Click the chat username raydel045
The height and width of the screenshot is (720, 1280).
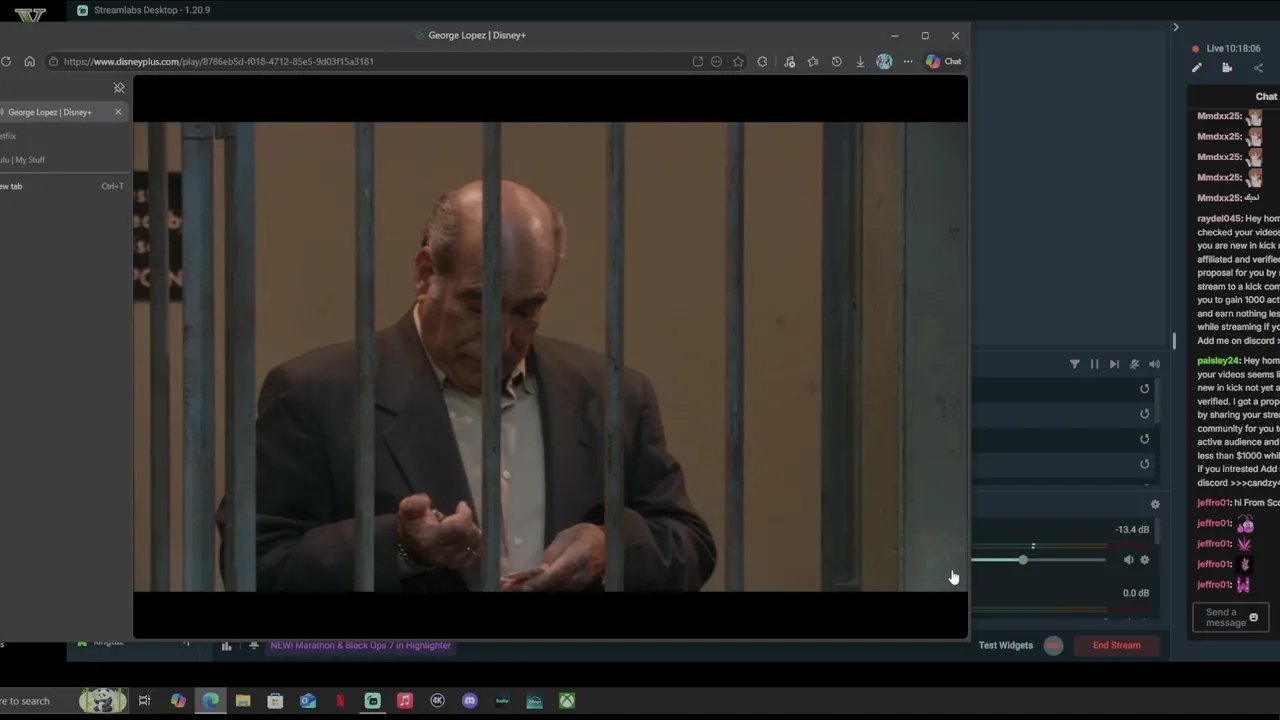[x=1219, y=218]
